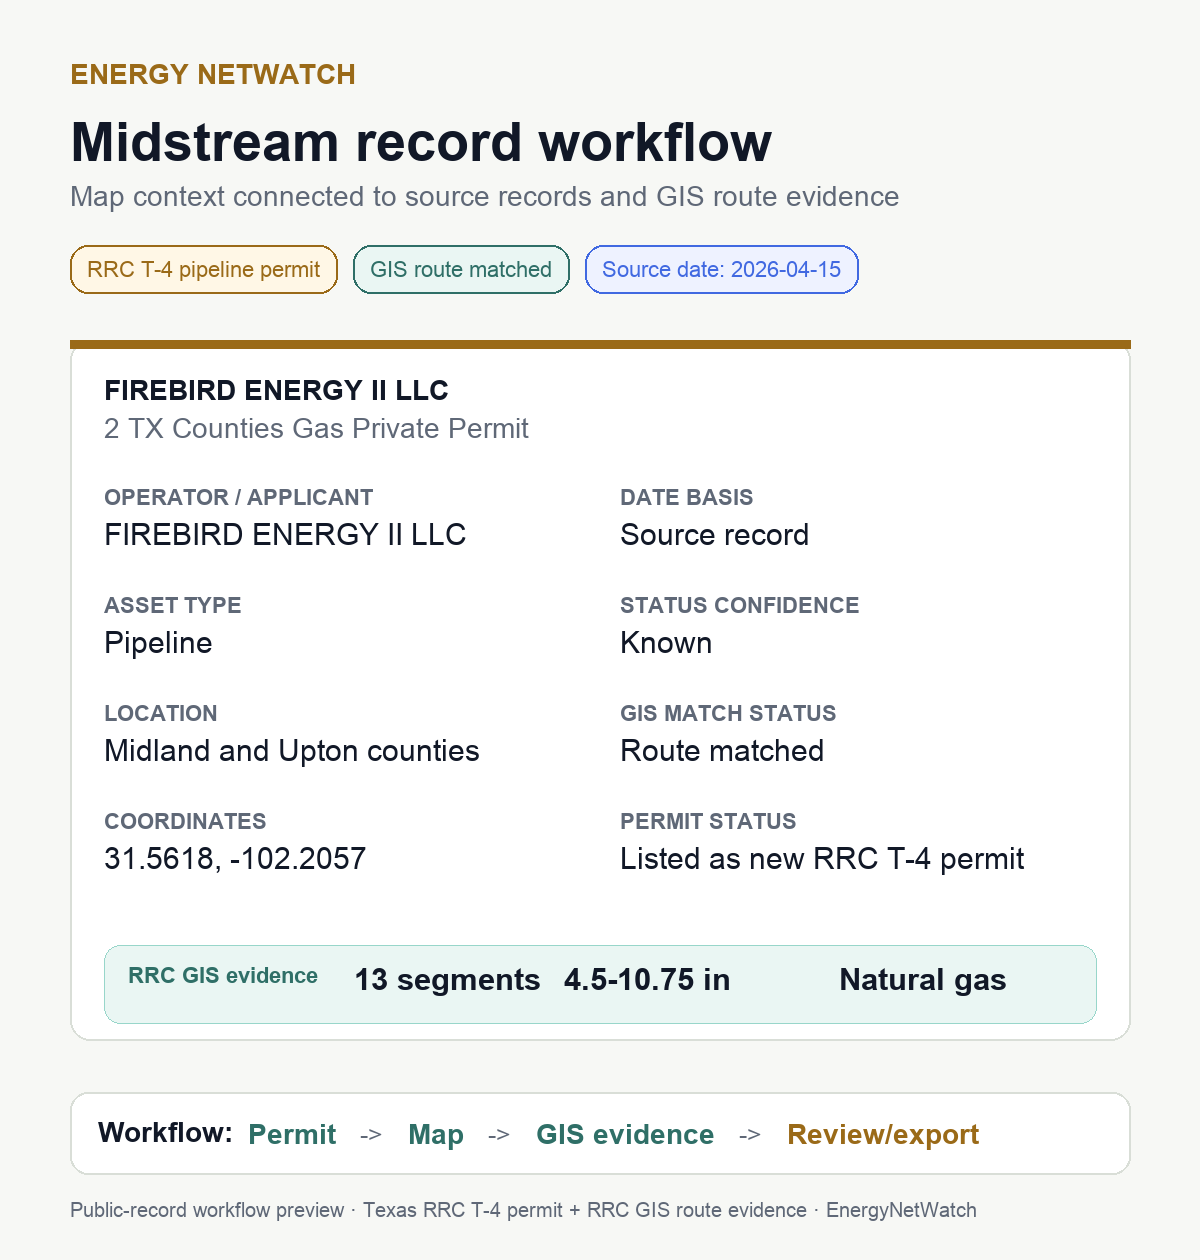Click the Midstream record workflow heading
Viewport: 1200px width, 1260px height.
(421, 142)
